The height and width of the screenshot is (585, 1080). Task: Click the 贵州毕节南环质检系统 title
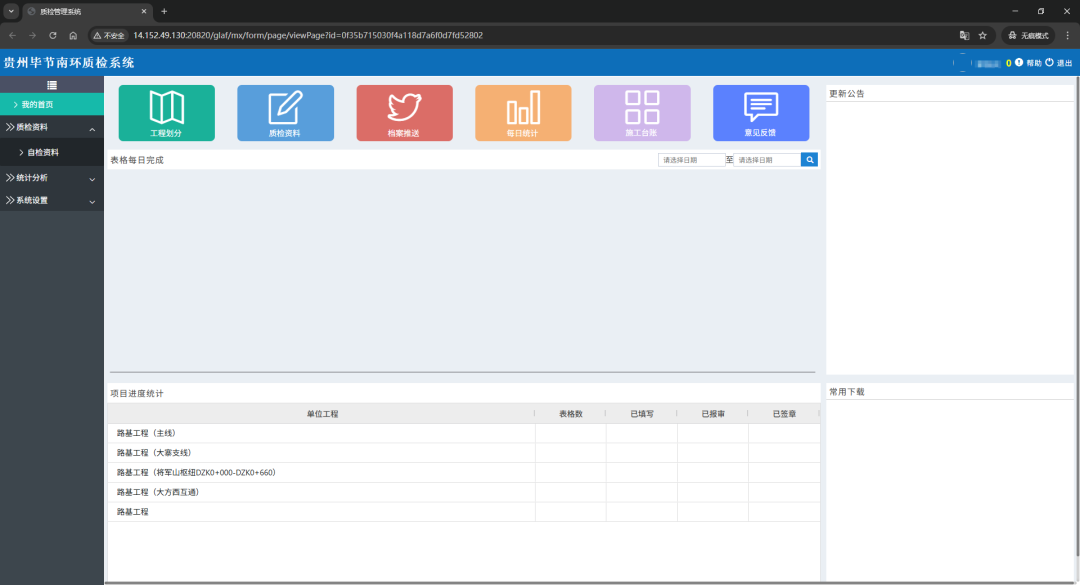point(69,63)
